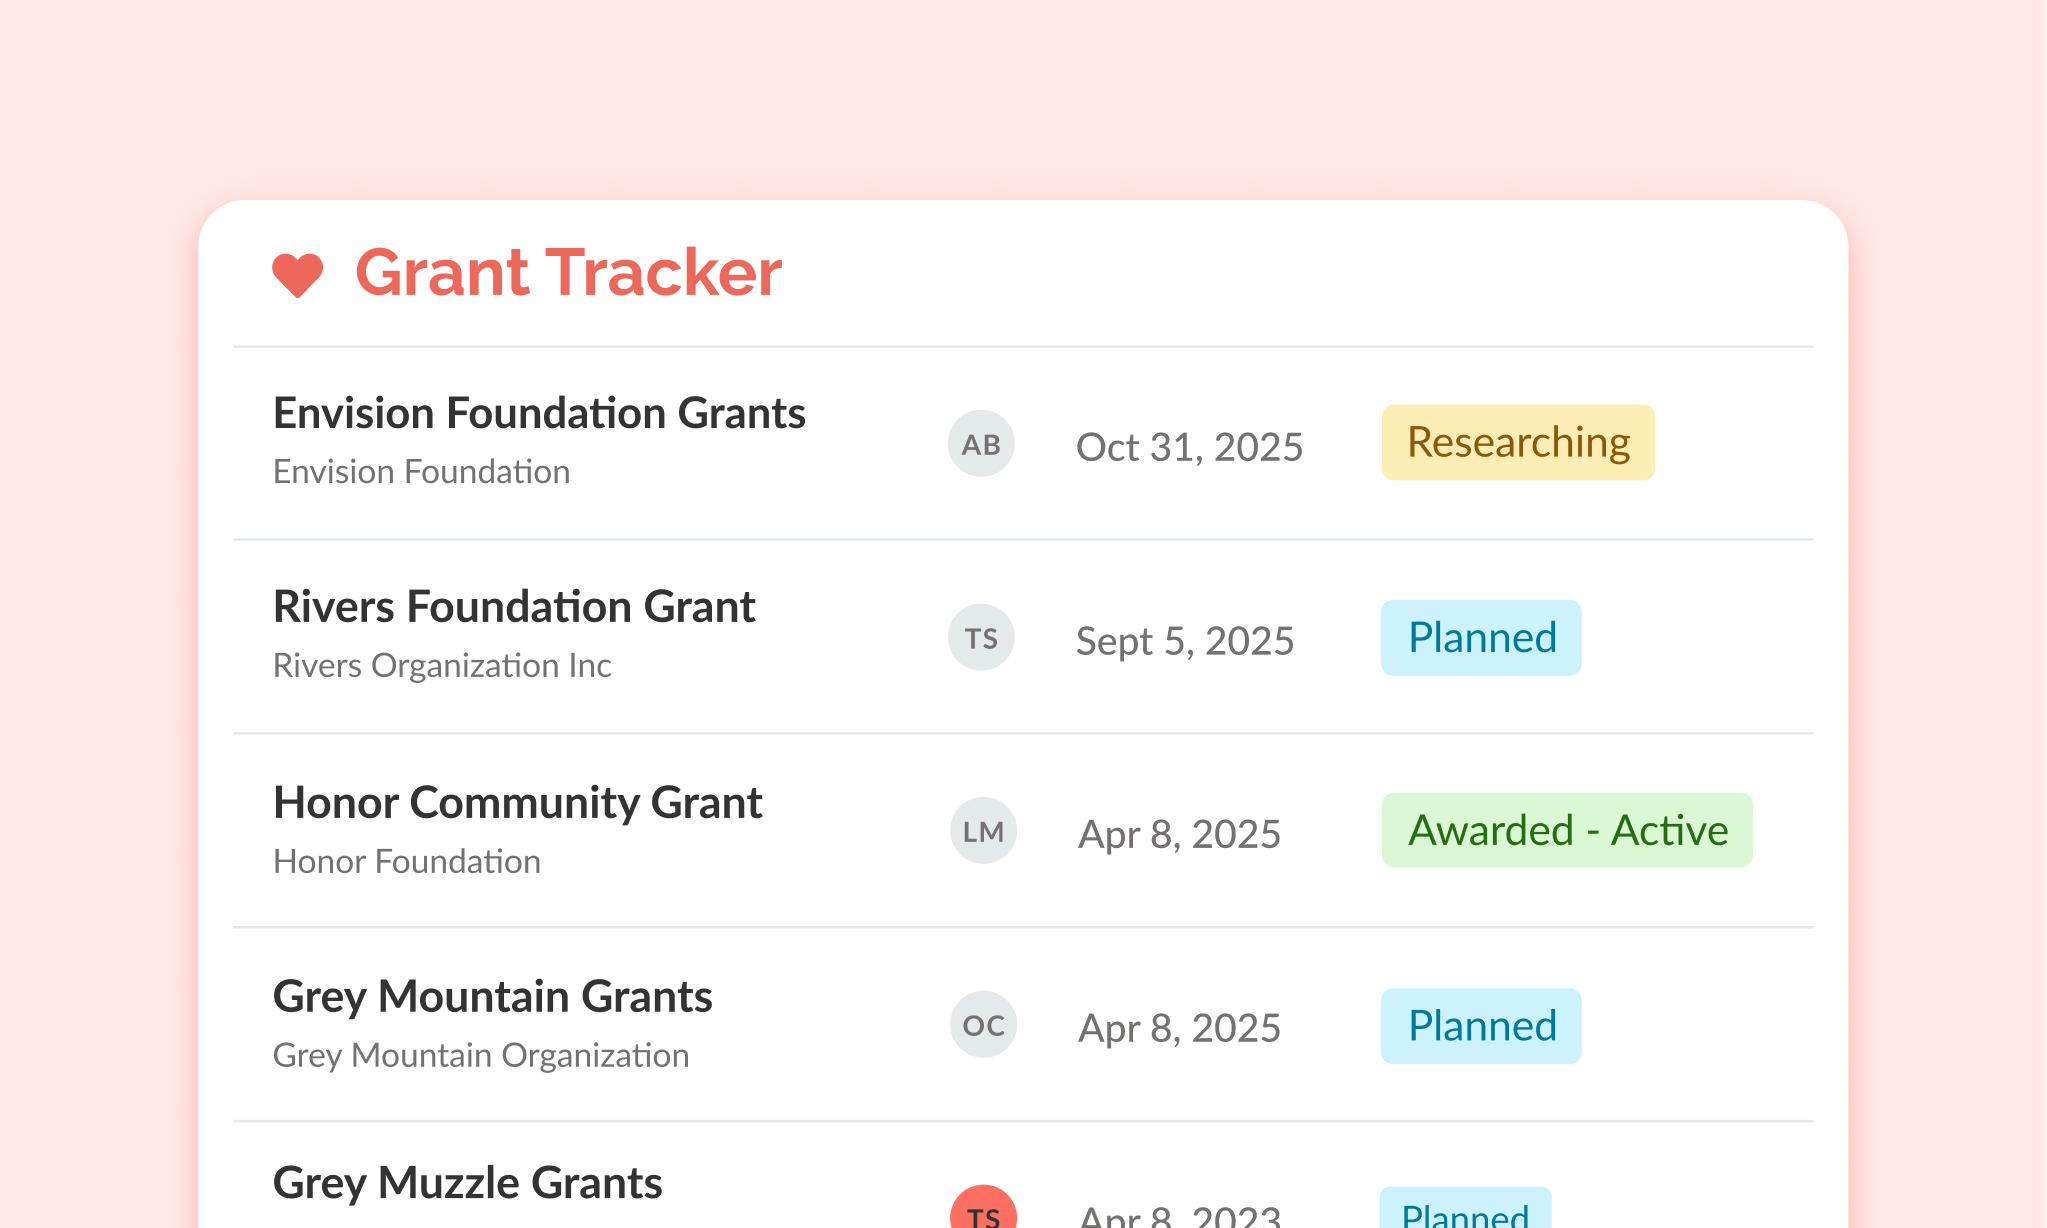Click the TS avatar on Rivers Foundation Grant

[x=980, y=637]
